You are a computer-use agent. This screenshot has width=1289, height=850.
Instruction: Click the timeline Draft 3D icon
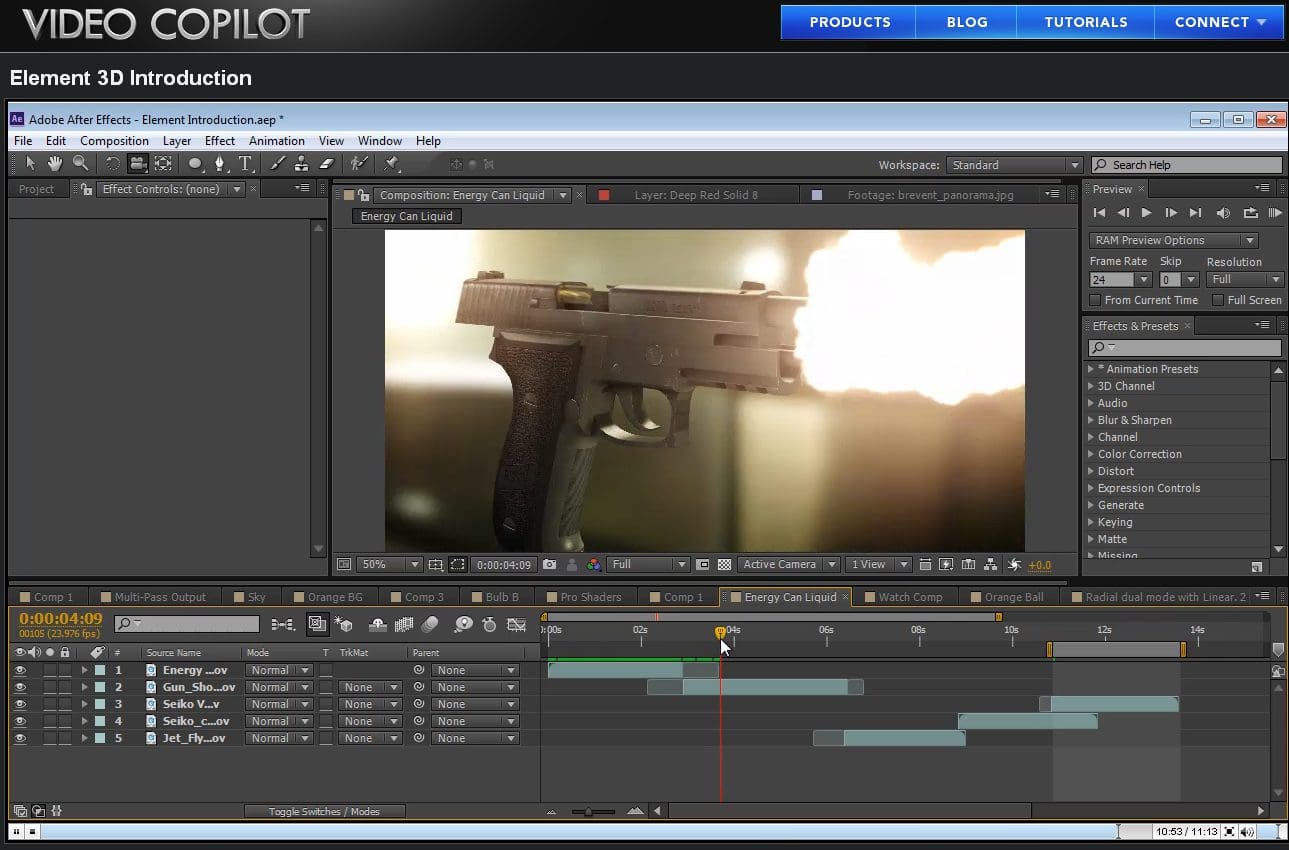tap(345, 624)
